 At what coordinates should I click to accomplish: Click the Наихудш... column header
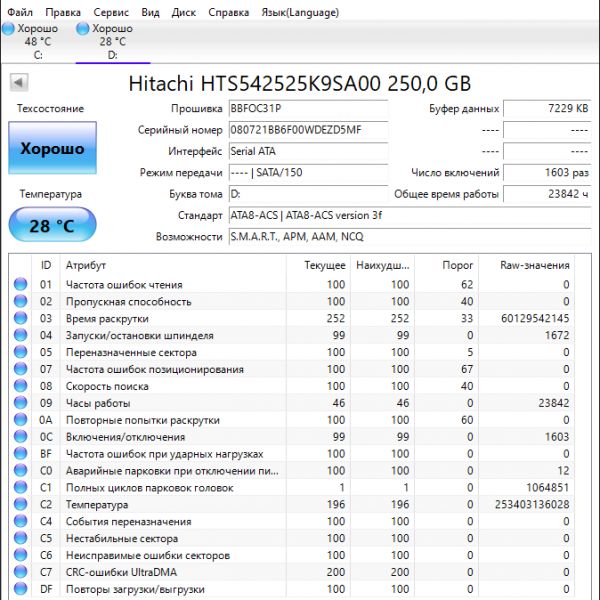[382, 265]
